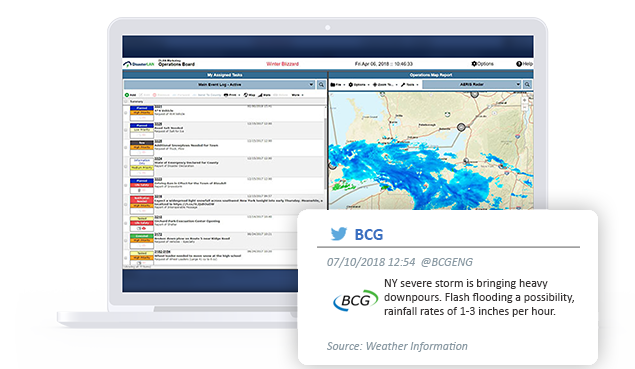Open the Help question mark icon
635x369 pixels.
pos(519,64)
